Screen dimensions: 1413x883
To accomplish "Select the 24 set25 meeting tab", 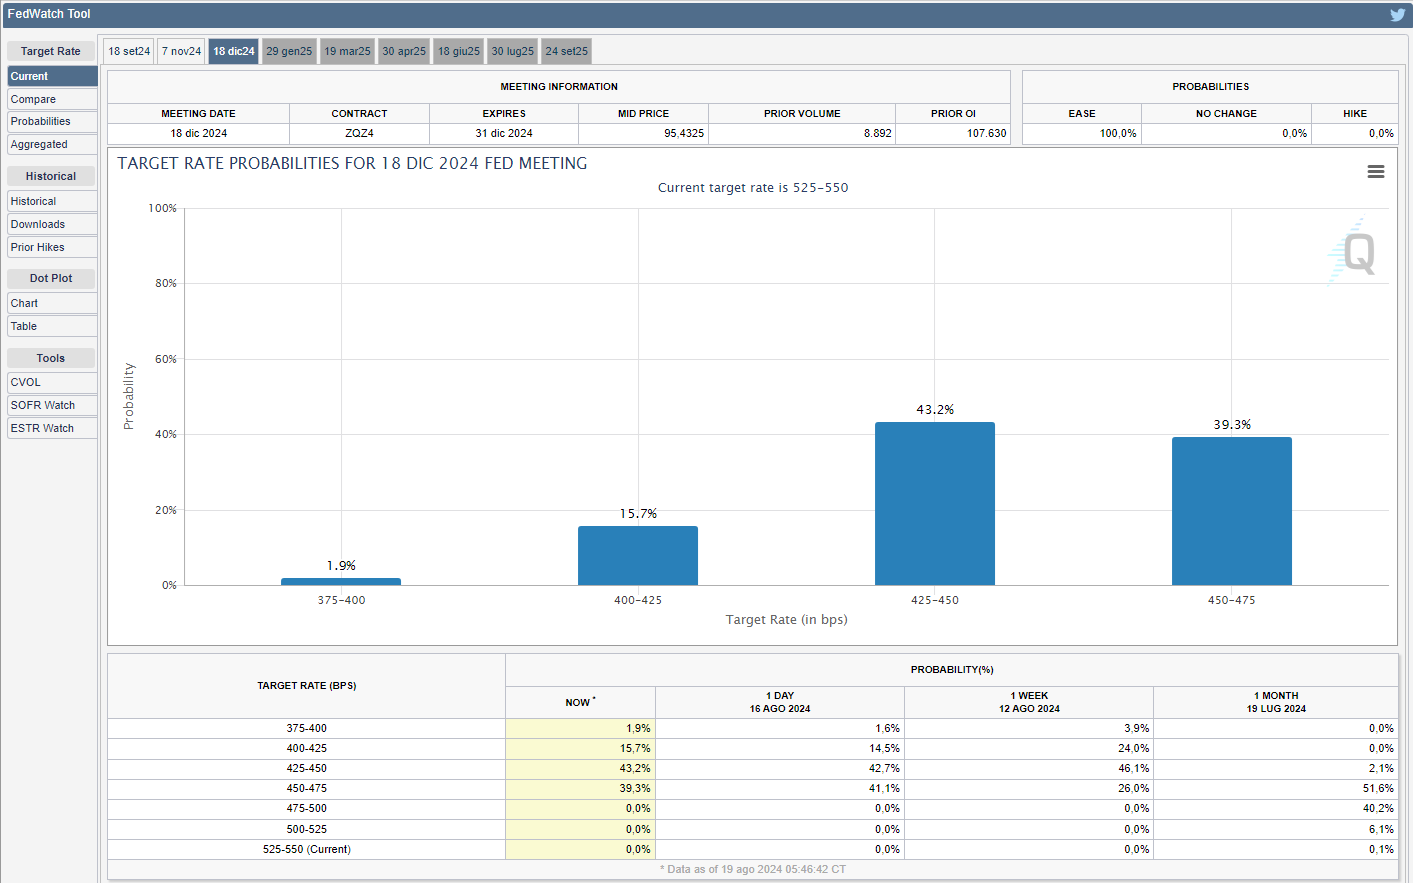I will pyautogui.click(x=566, y=51).
